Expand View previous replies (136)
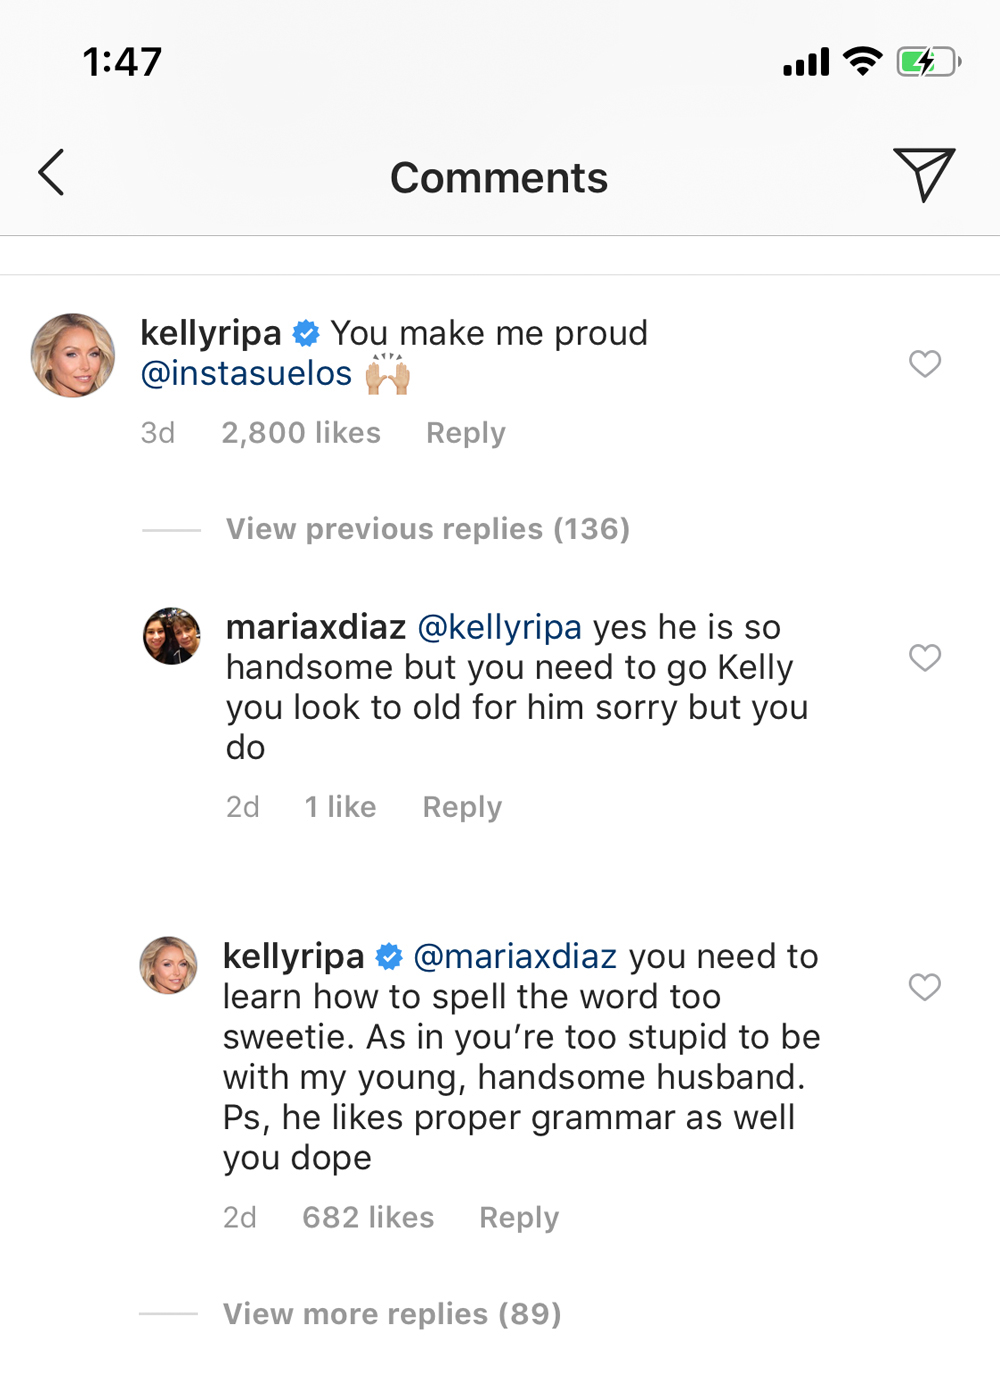The height and width of the screenshot is (1379, 1000). point(428,529)
